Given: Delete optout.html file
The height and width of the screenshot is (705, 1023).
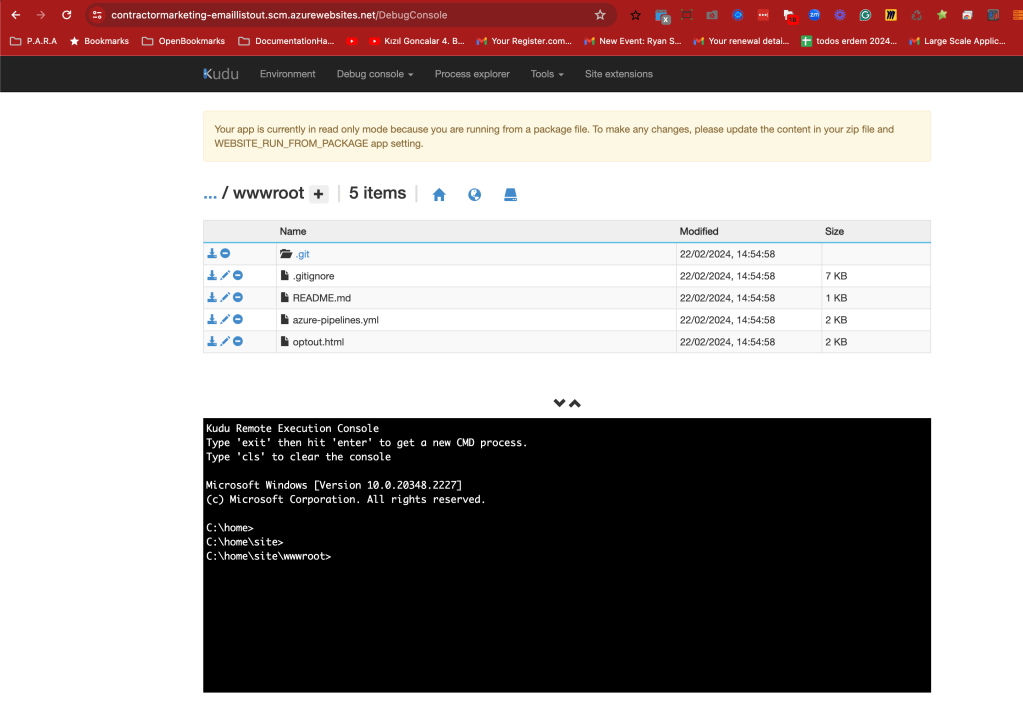Looking at the screenshot, I should click(238, 341).
